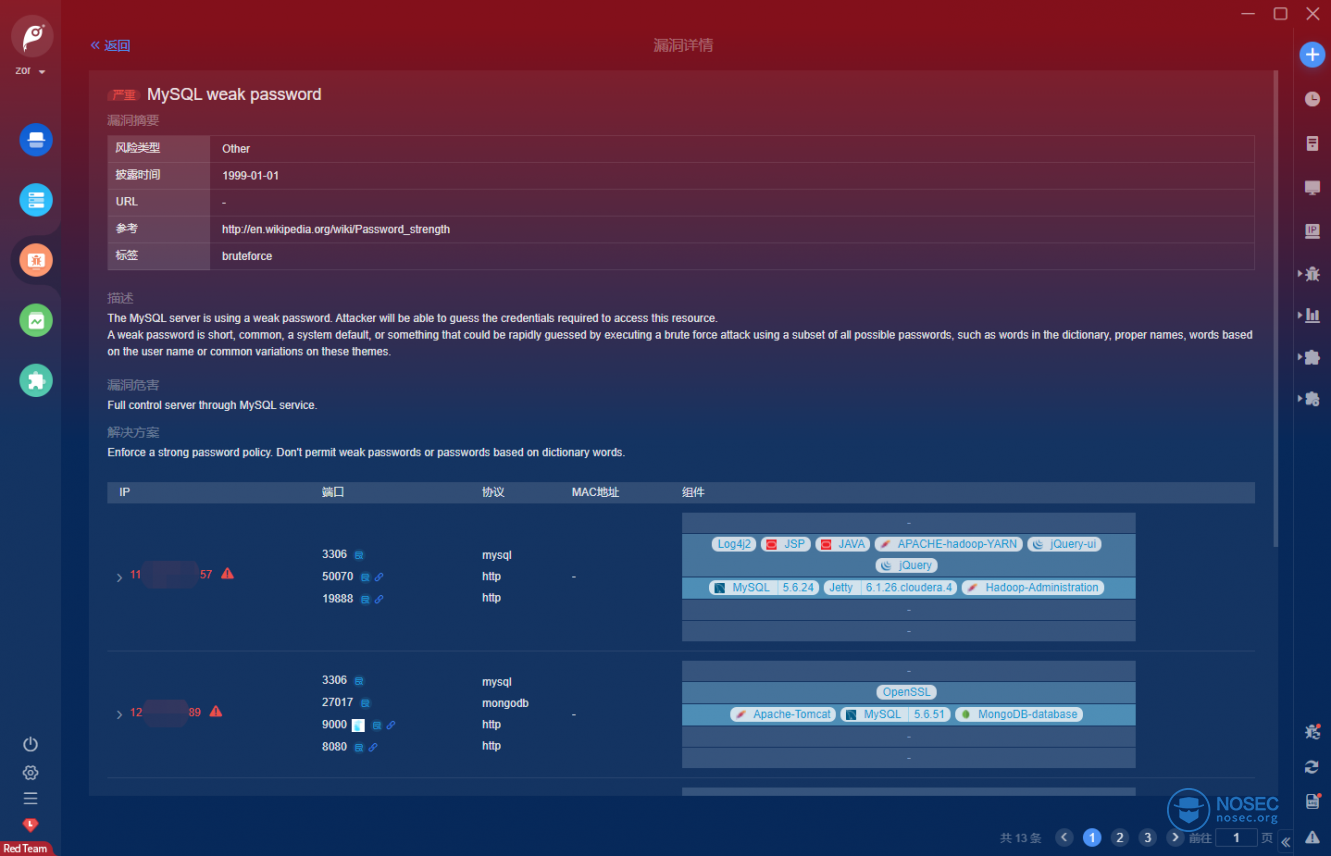Click the JSP component tag
Viewport: 1331px width, 856px height.
click(785, 544)
